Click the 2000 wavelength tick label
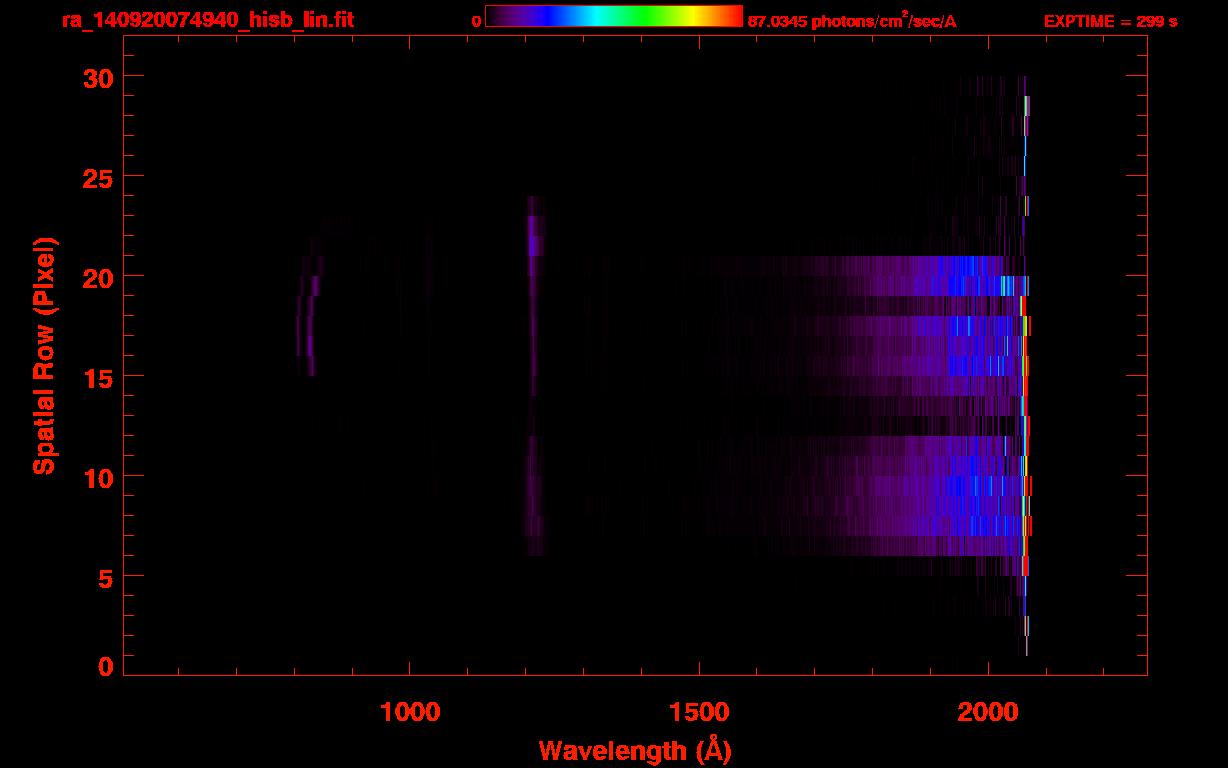1228x768 pixels. pyautogui.click(x=988, y=713)
